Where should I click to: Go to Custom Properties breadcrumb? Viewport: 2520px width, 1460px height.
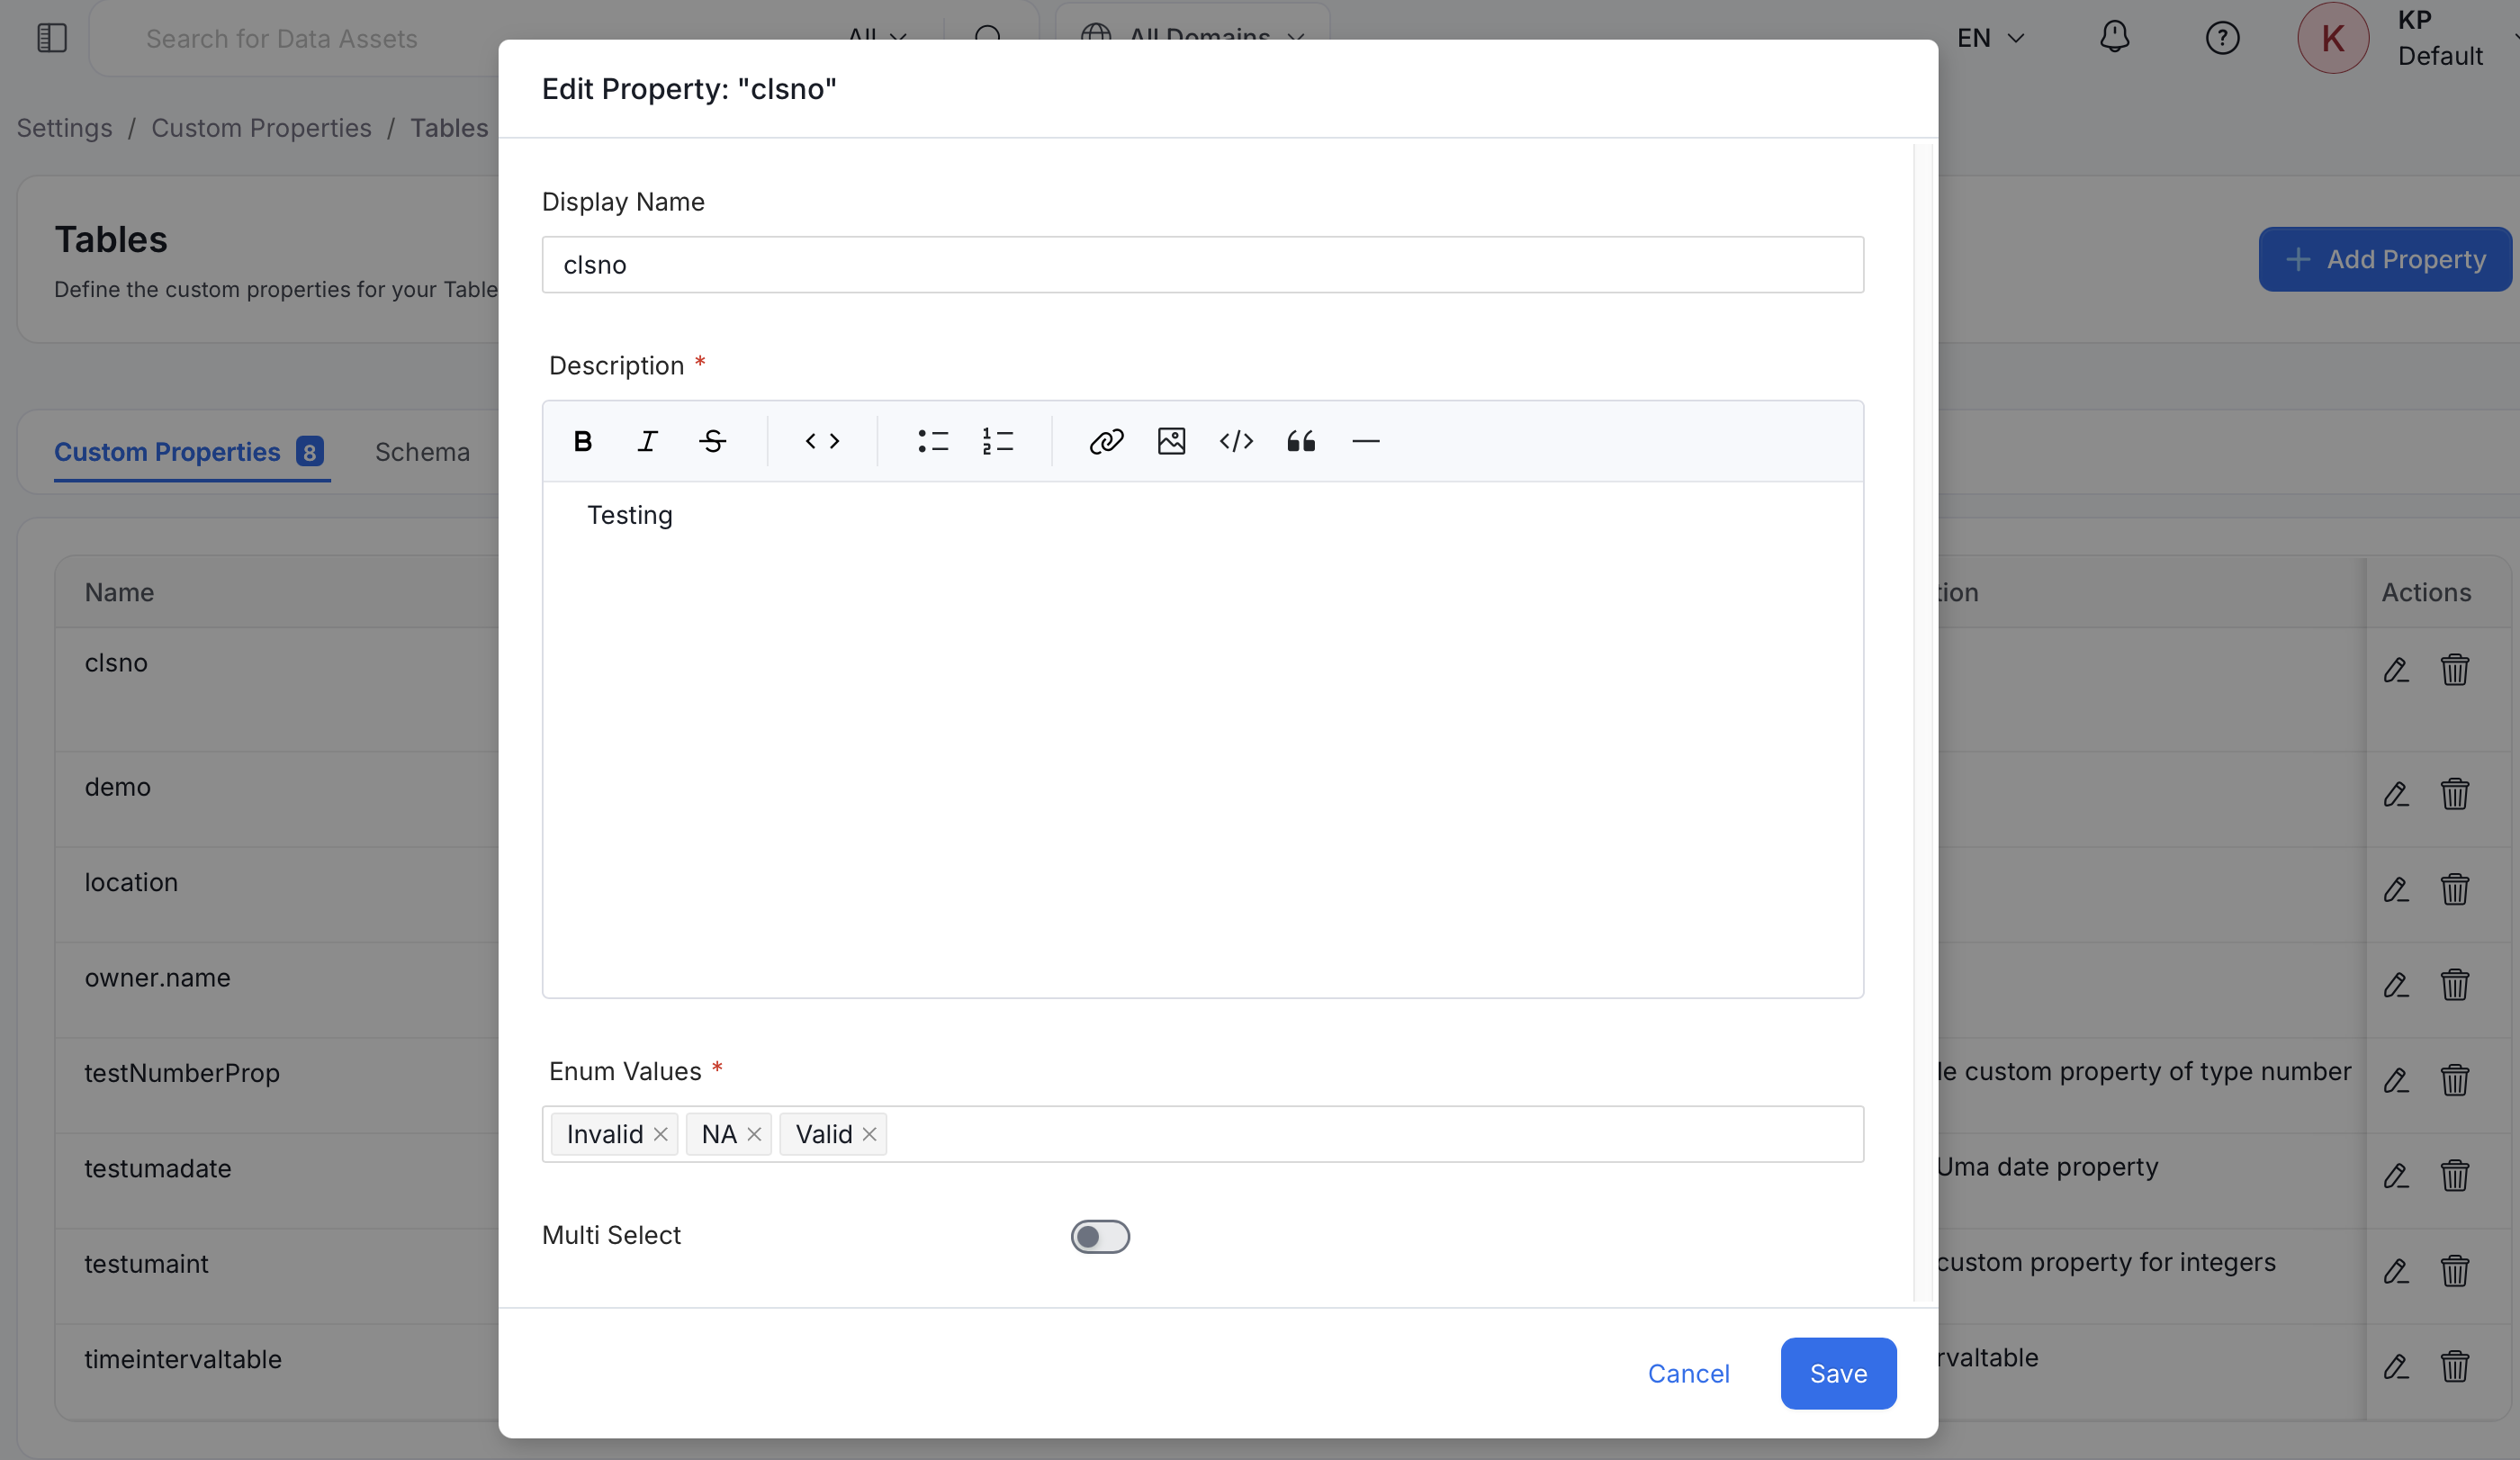(x=261, y=128)
